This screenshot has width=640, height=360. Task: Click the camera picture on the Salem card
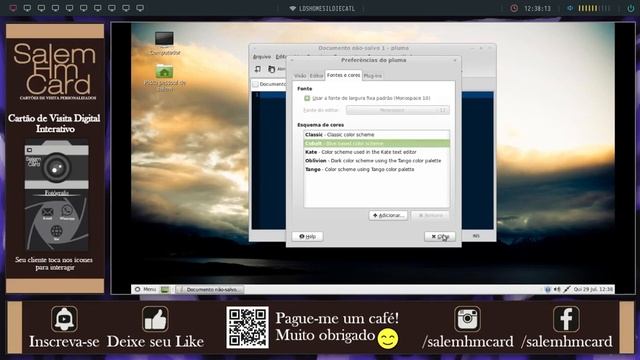pyautogui.click(x=56, y=165)
